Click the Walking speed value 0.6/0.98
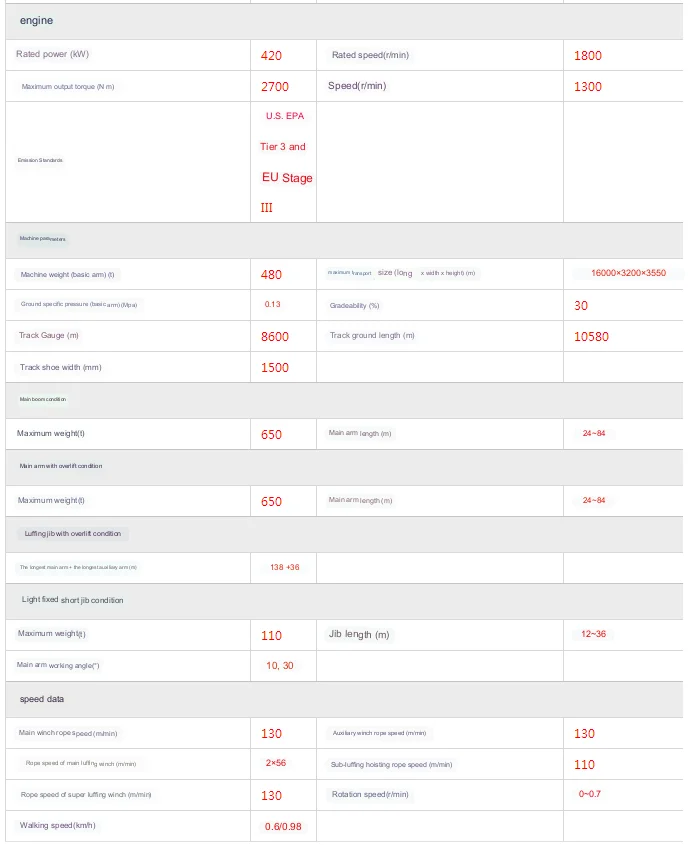Image resolution: width=692 pixels, height=849 pixels. click(285, 826)
